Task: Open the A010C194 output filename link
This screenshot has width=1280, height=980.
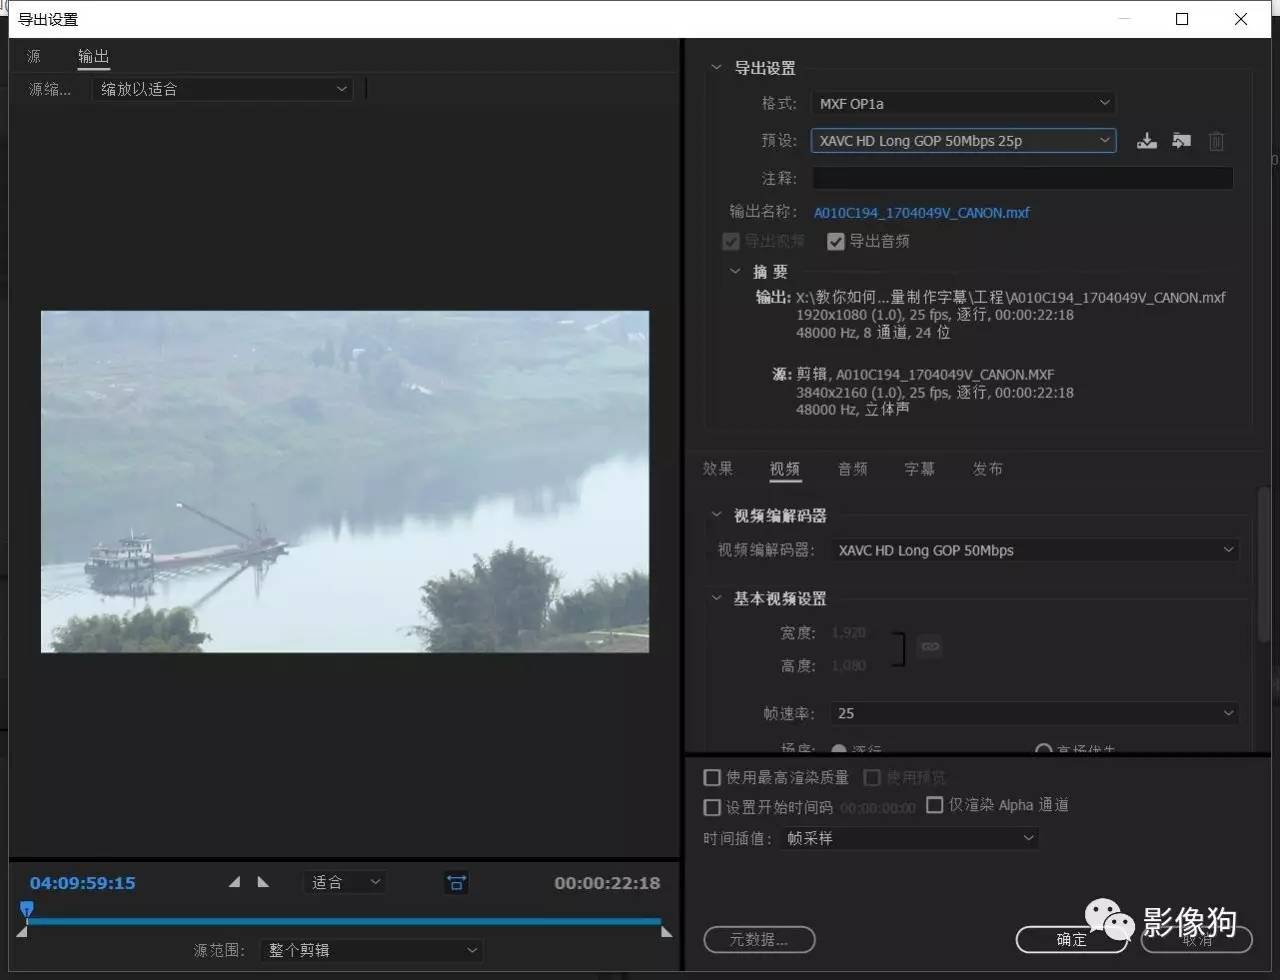Action: [x=921, y=212]
